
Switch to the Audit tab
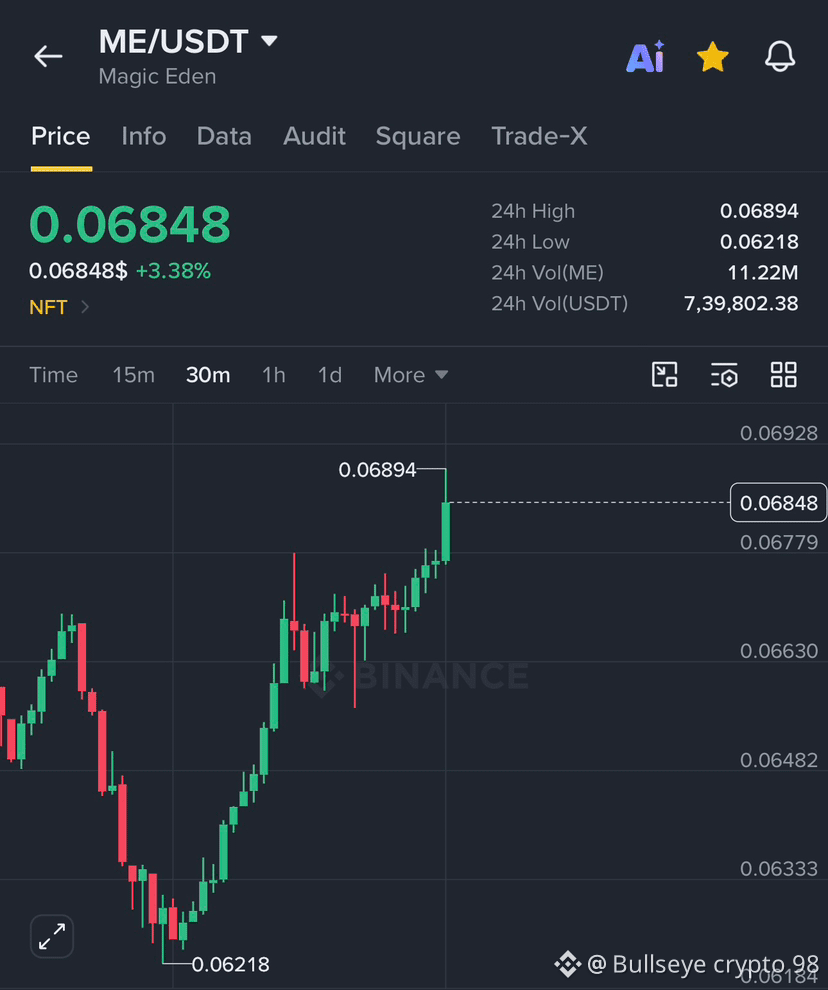click(x=314, y=136)
